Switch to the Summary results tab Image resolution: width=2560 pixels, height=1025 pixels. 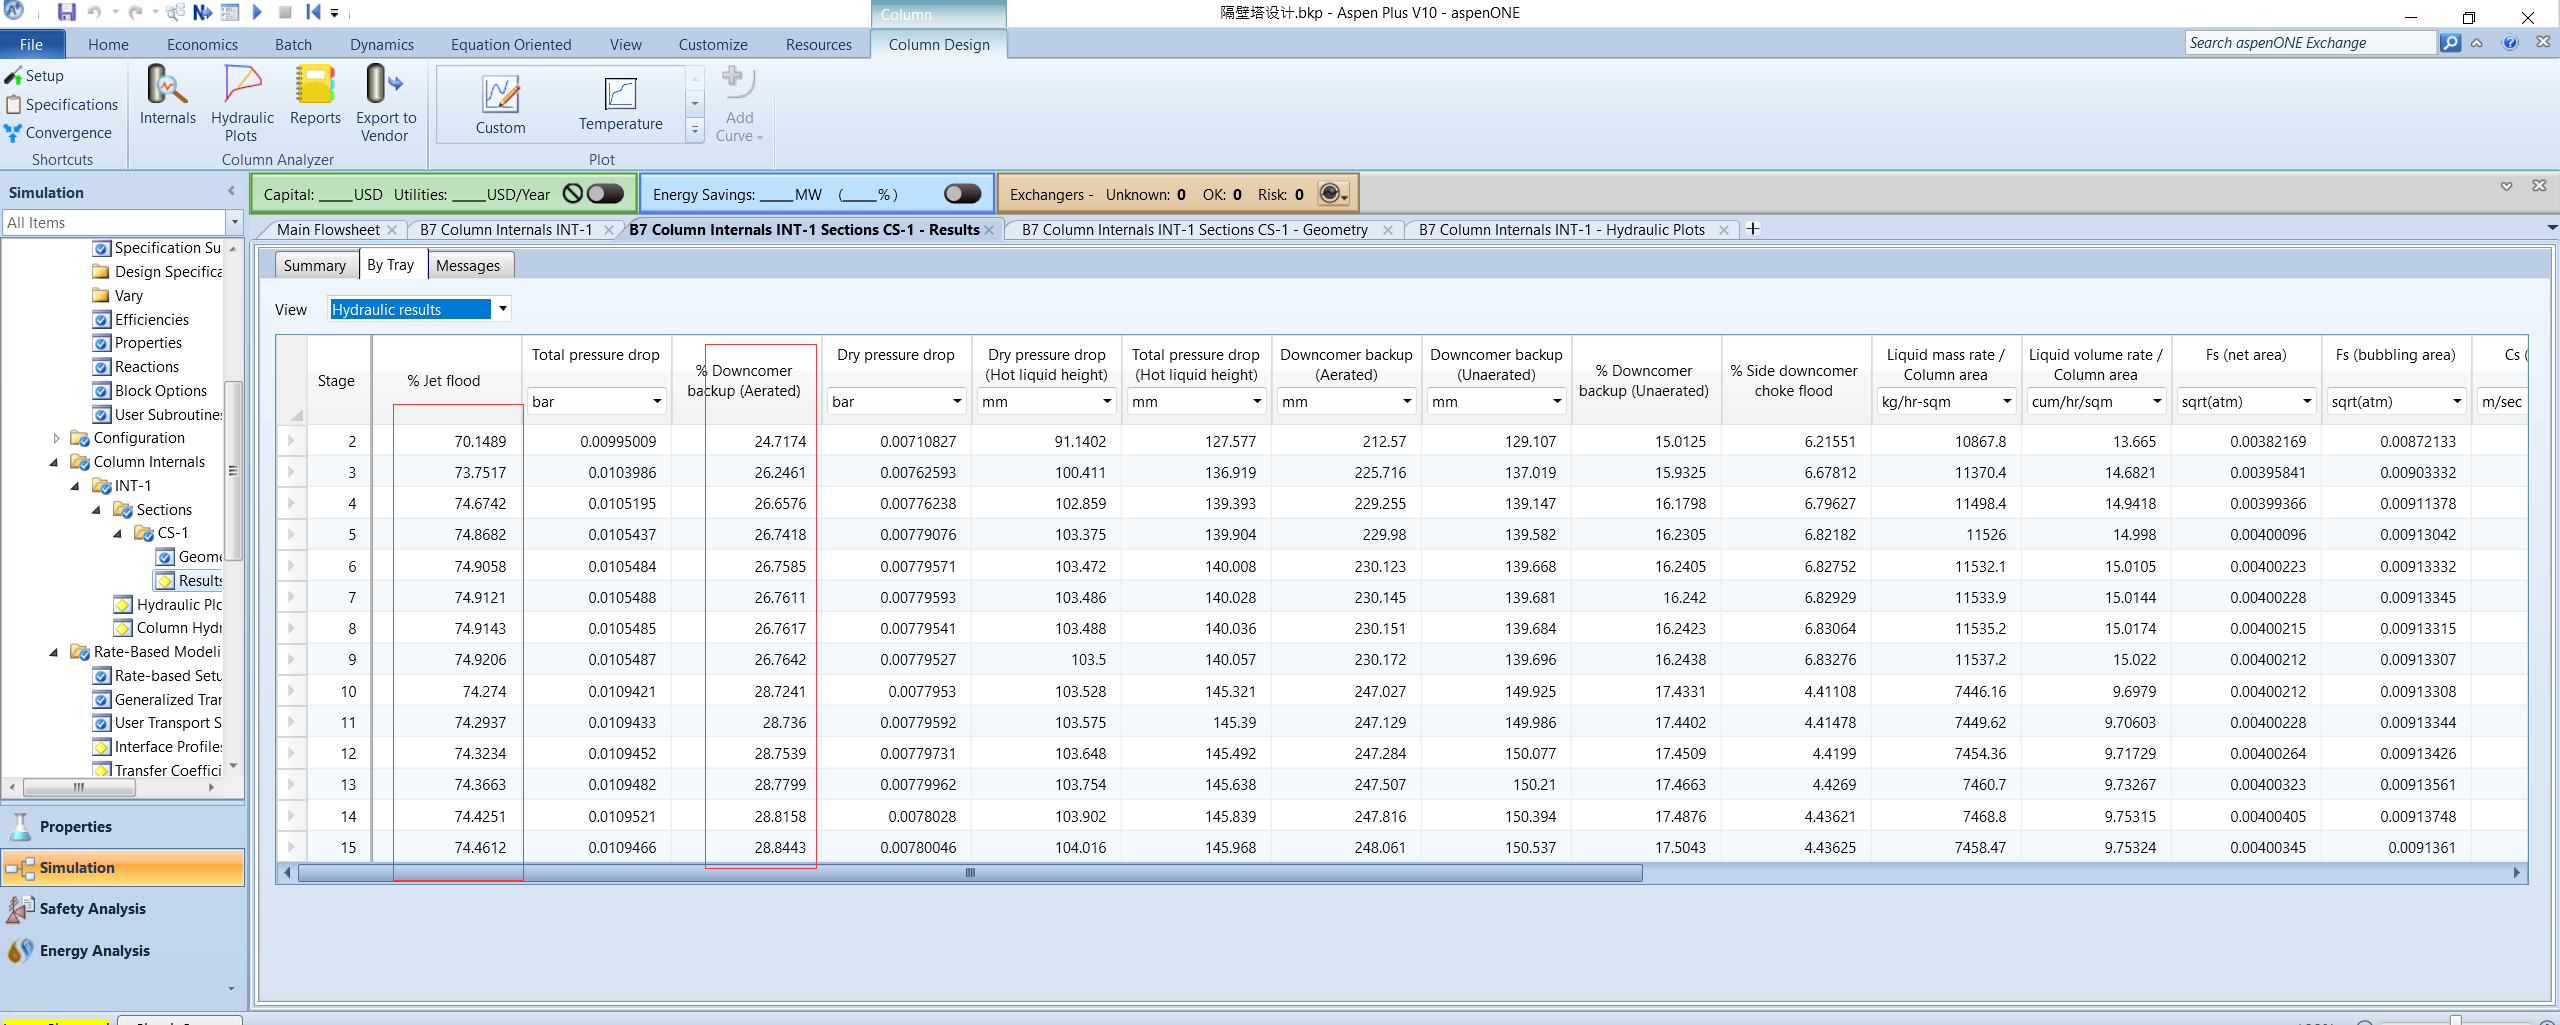point(314,265)
